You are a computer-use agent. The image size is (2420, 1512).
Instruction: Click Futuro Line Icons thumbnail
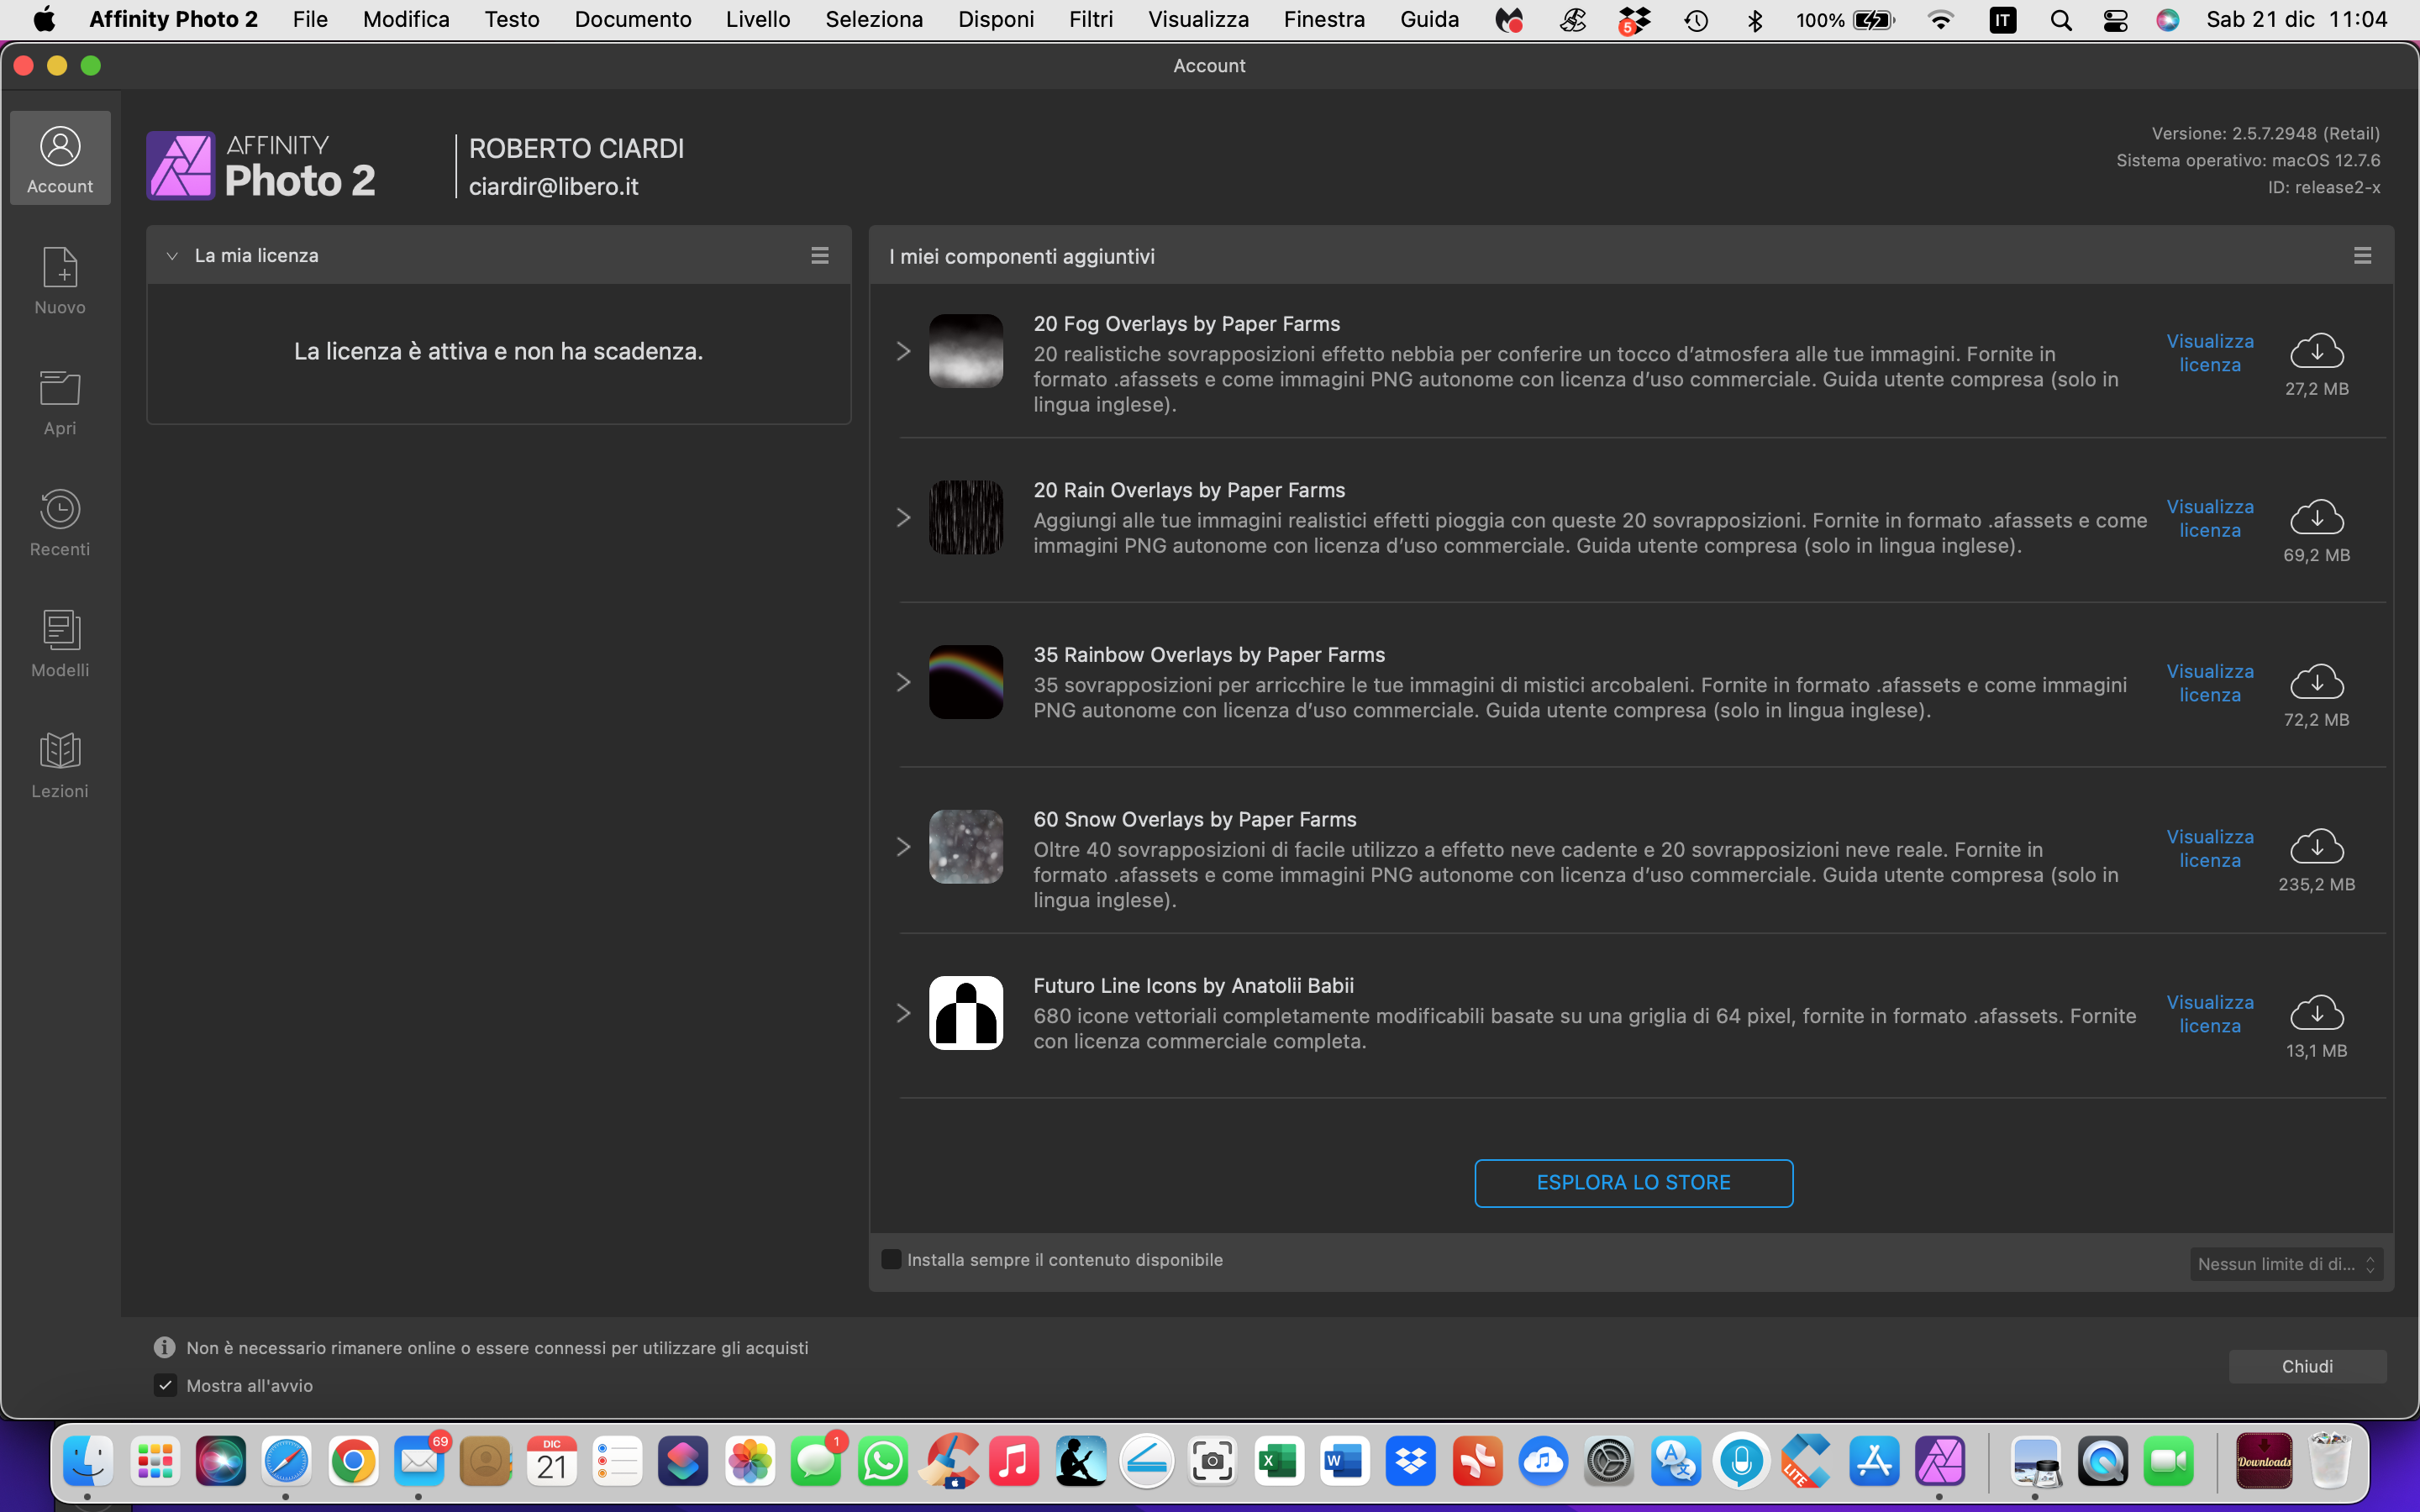pyautogui.click(x=966, y=1013)
